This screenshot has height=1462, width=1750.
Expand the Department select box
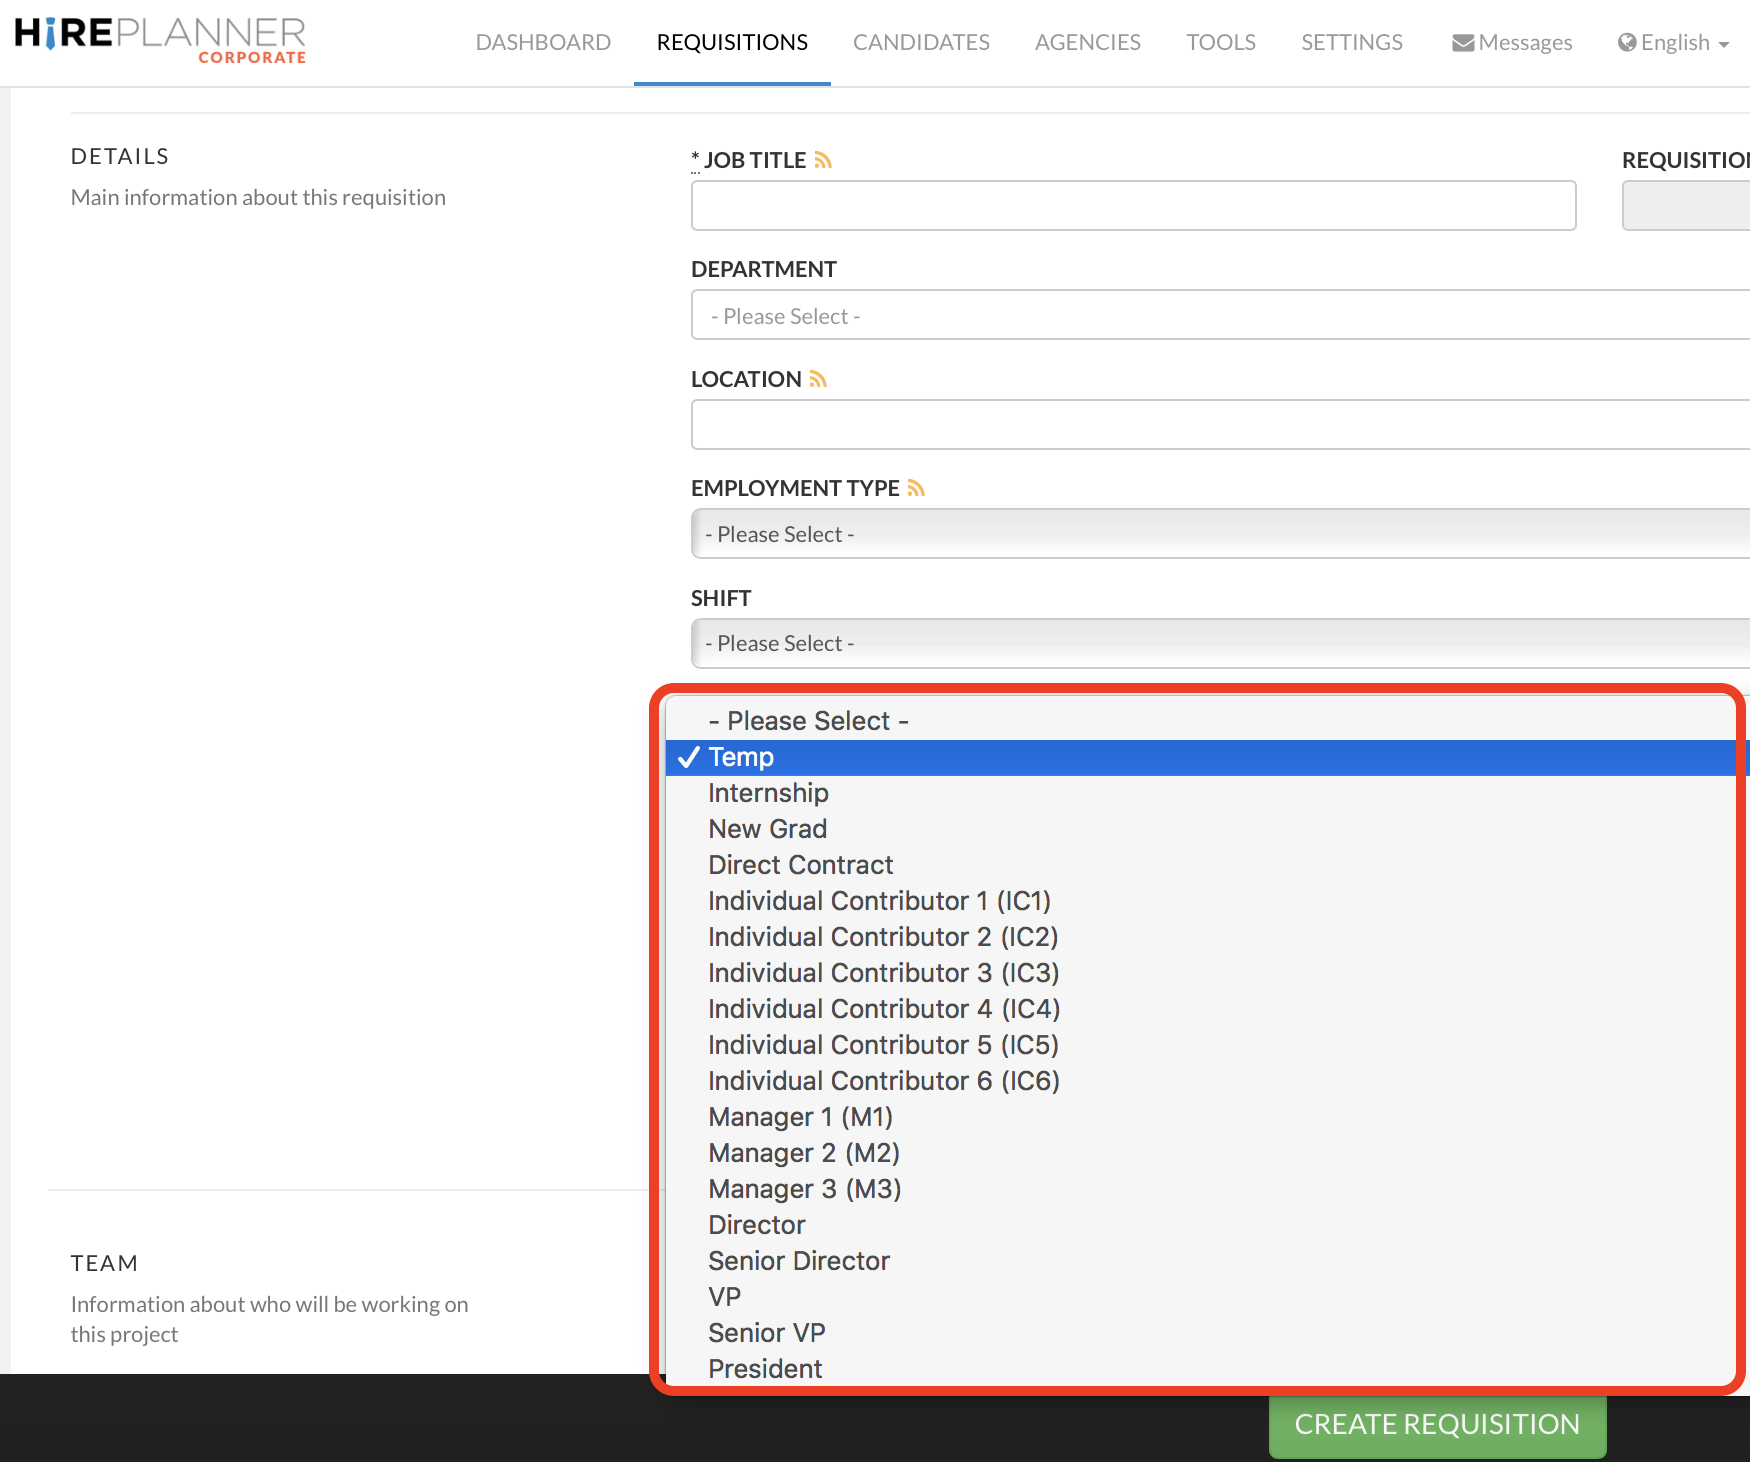pyautogui.click(x=1220, y=316)
